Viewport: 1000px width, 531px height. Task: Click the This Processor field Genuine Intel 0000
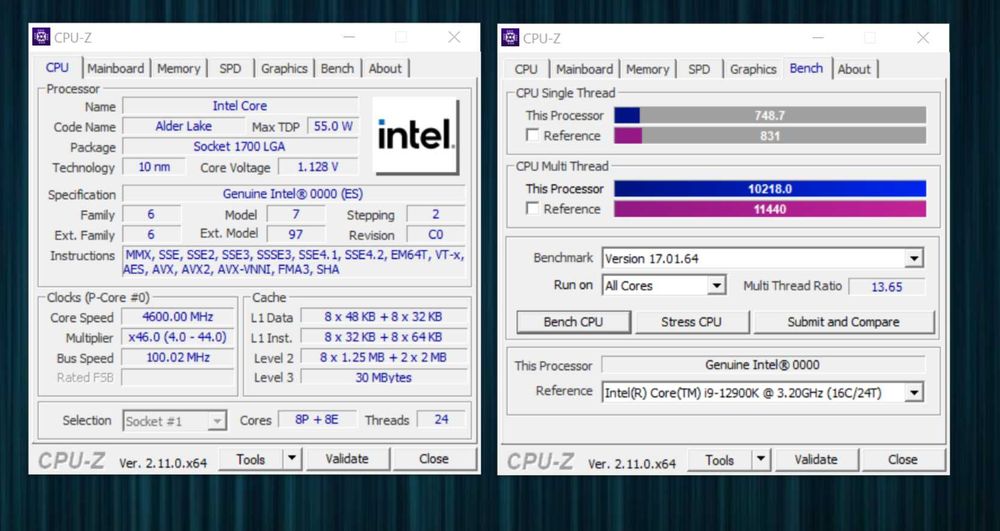pos(763,365)
